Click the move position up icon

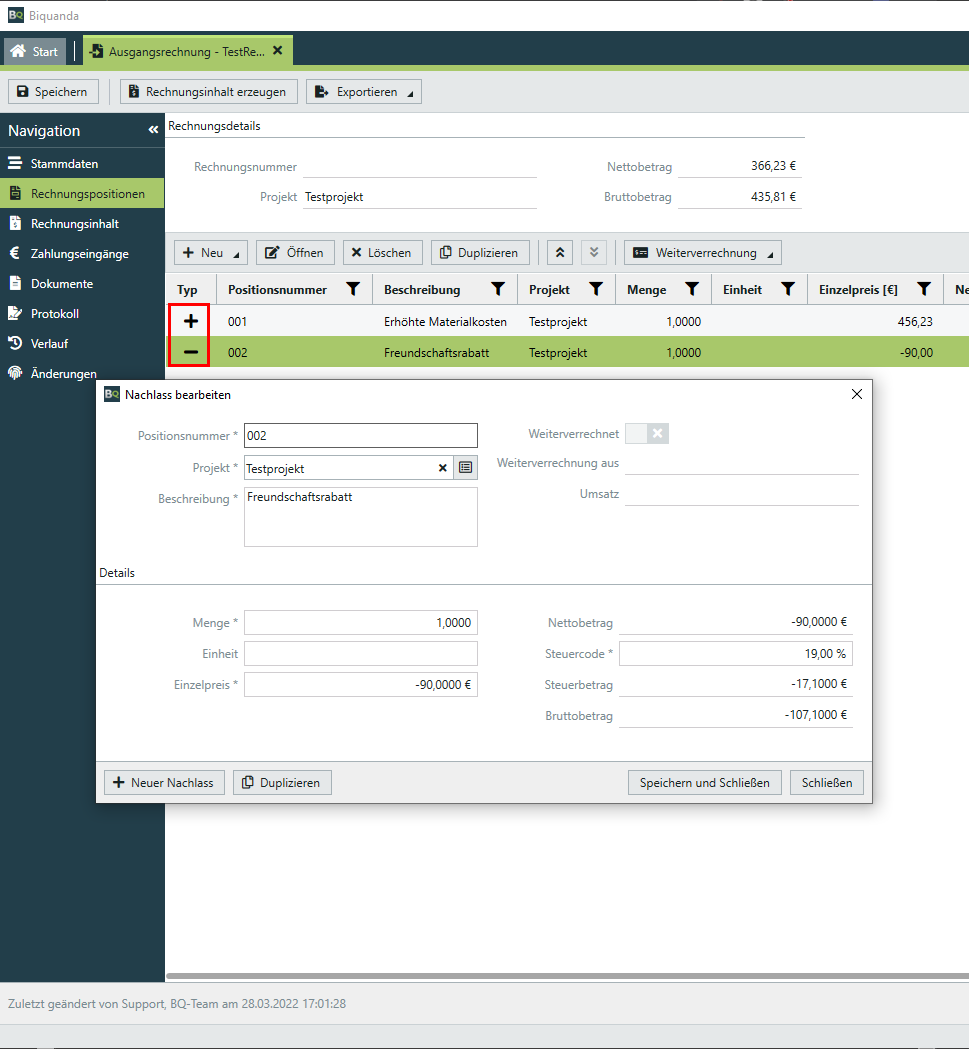559,253
